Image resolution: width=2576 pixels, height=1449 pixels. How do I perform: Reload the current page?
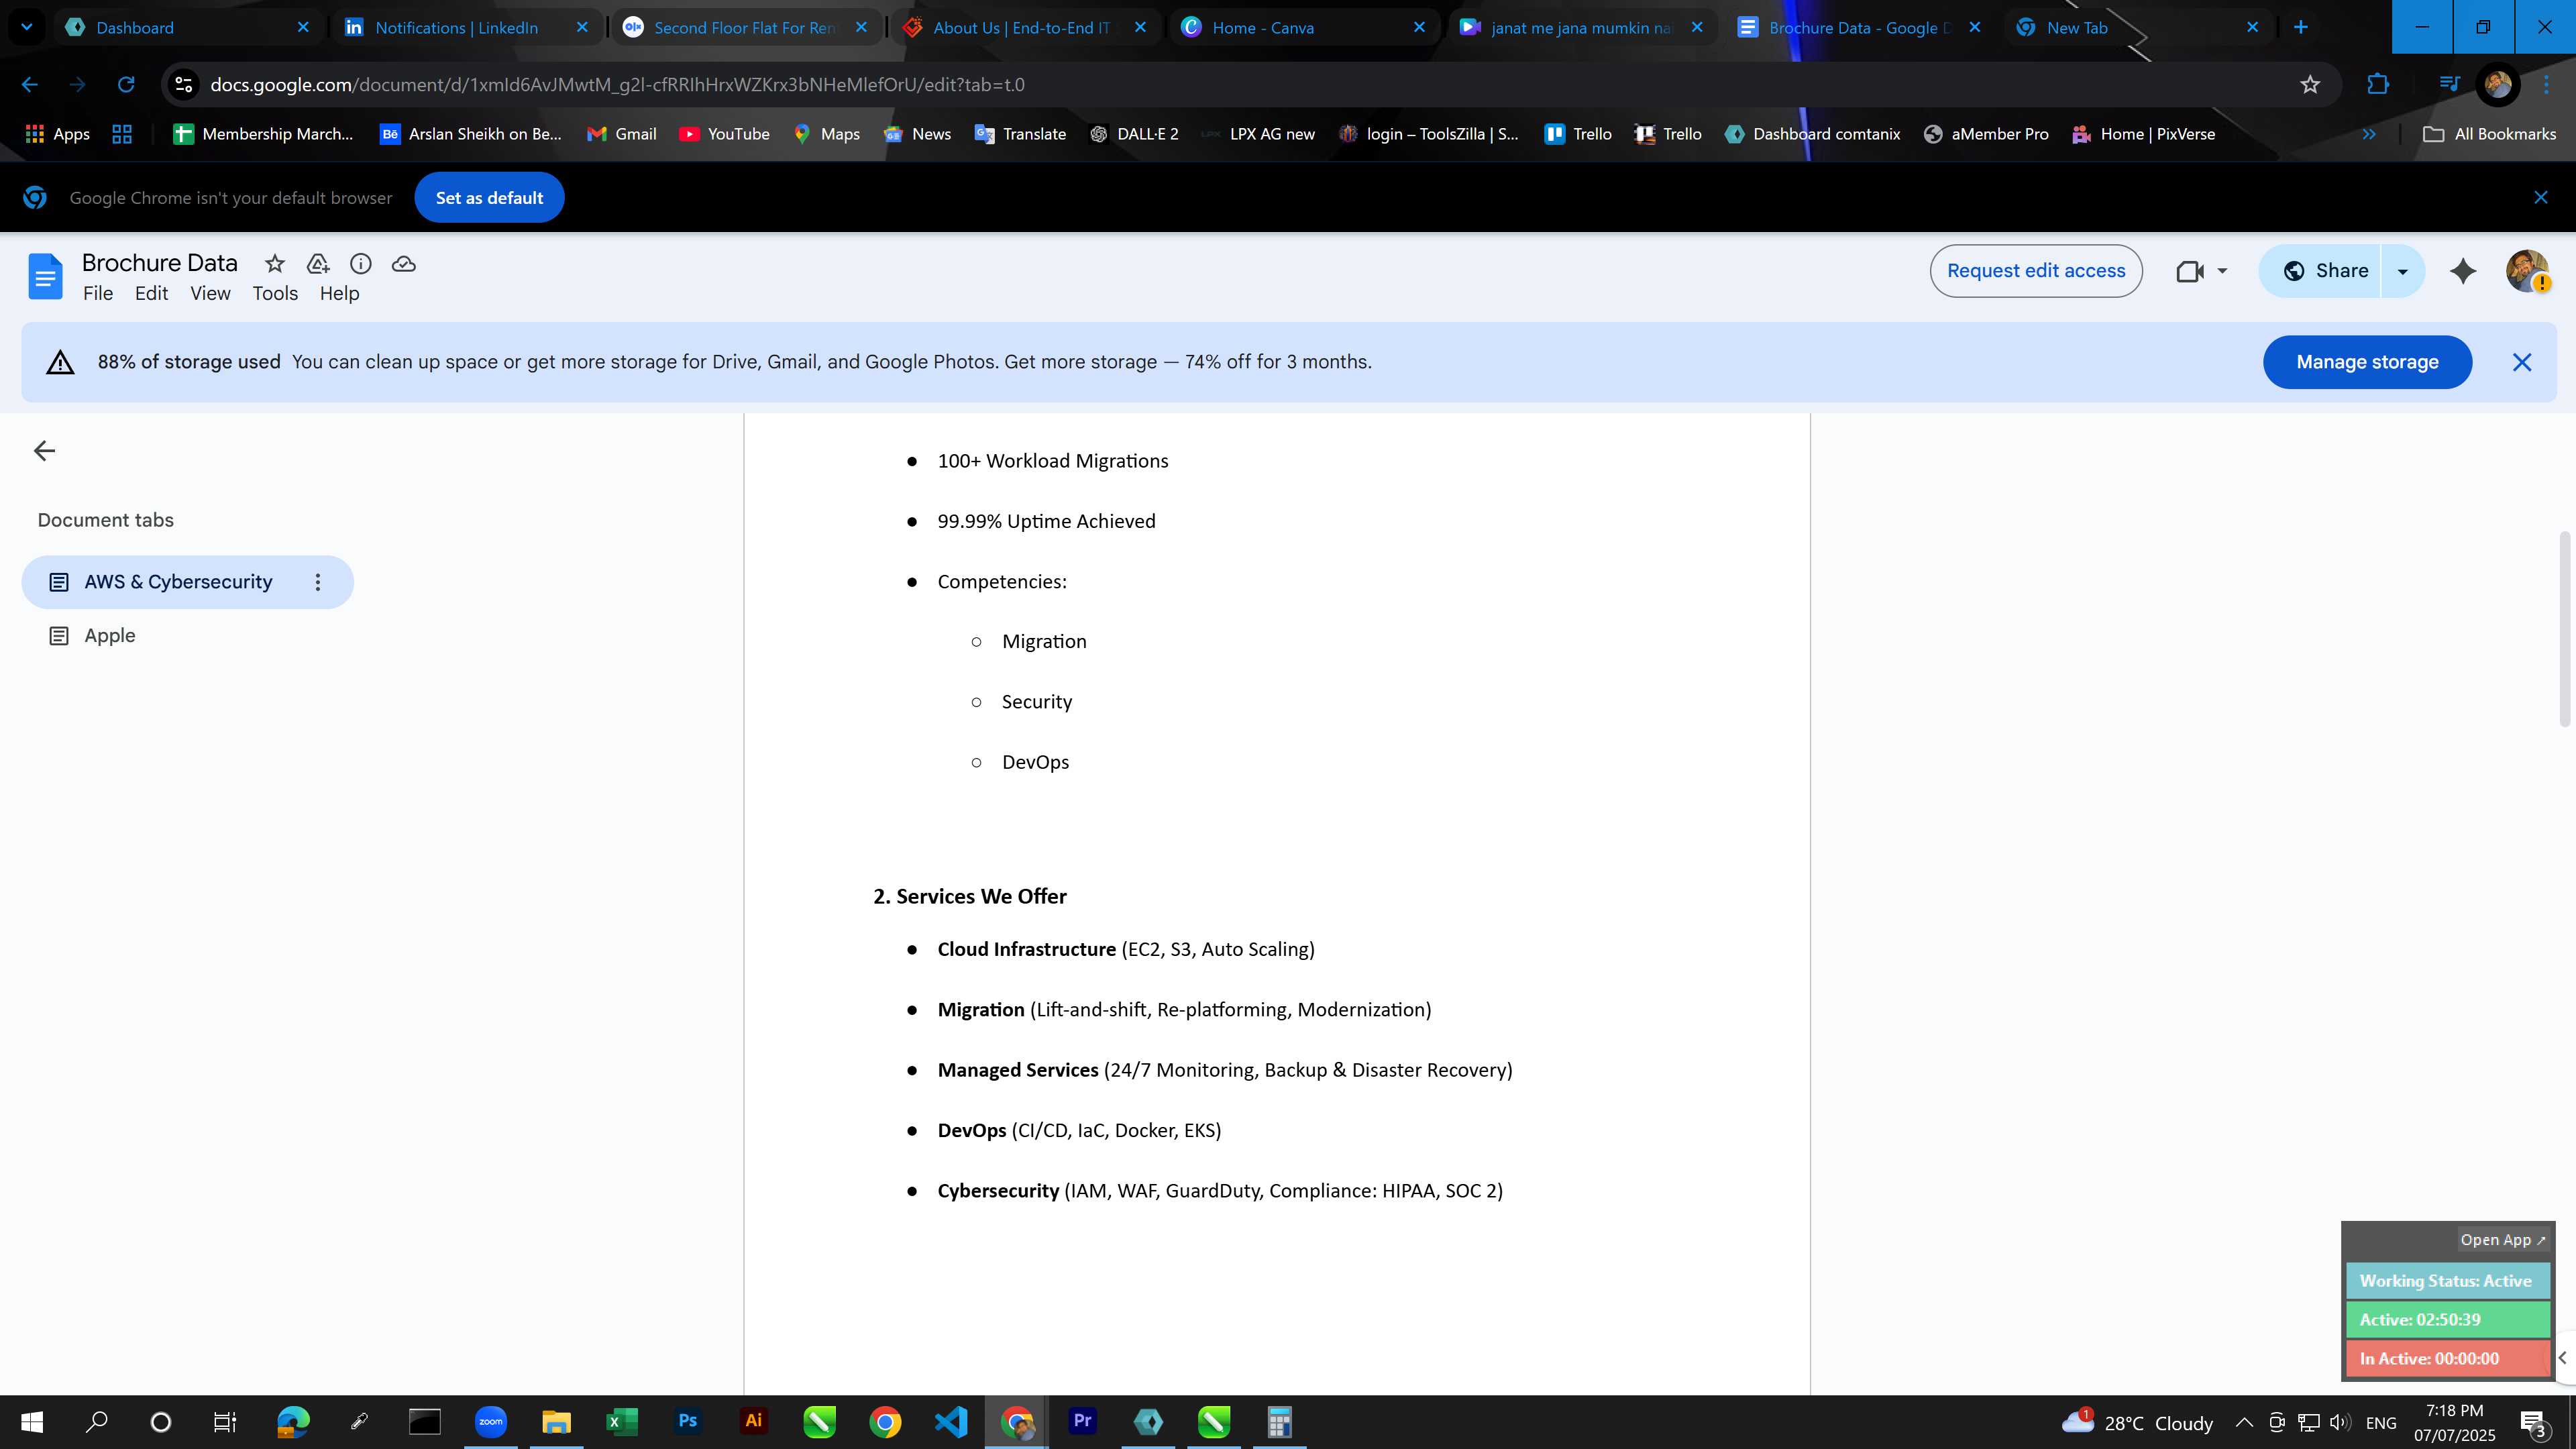click(x=126, y=85)
